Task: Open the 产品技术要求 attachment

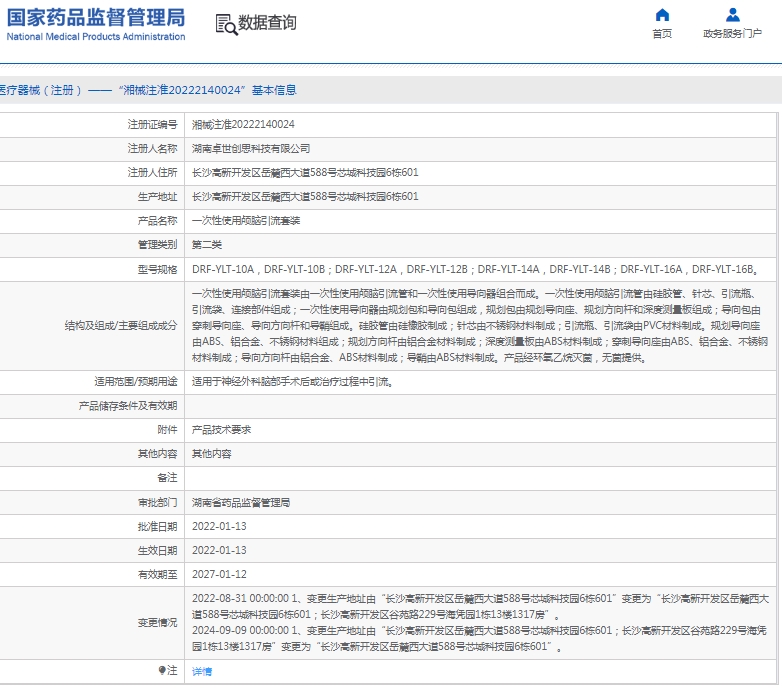Action: (221, 430)
